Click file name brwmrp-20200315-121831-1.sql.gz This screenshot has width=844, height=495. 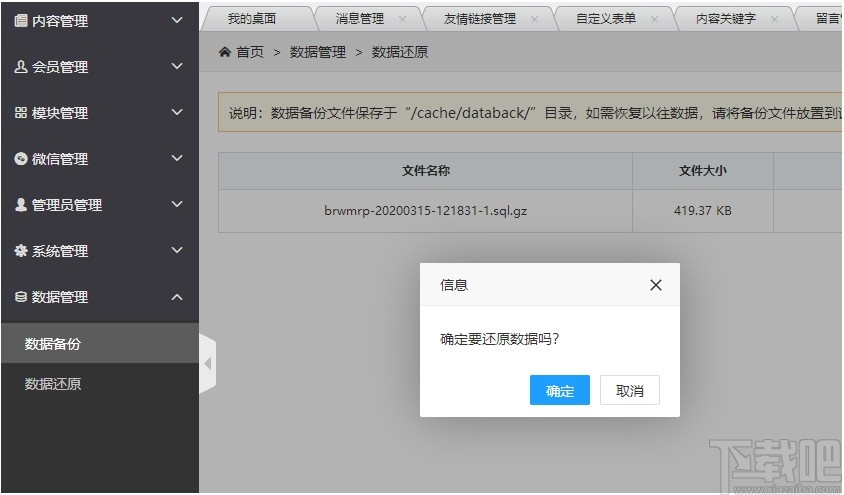[x=425, y=210]
